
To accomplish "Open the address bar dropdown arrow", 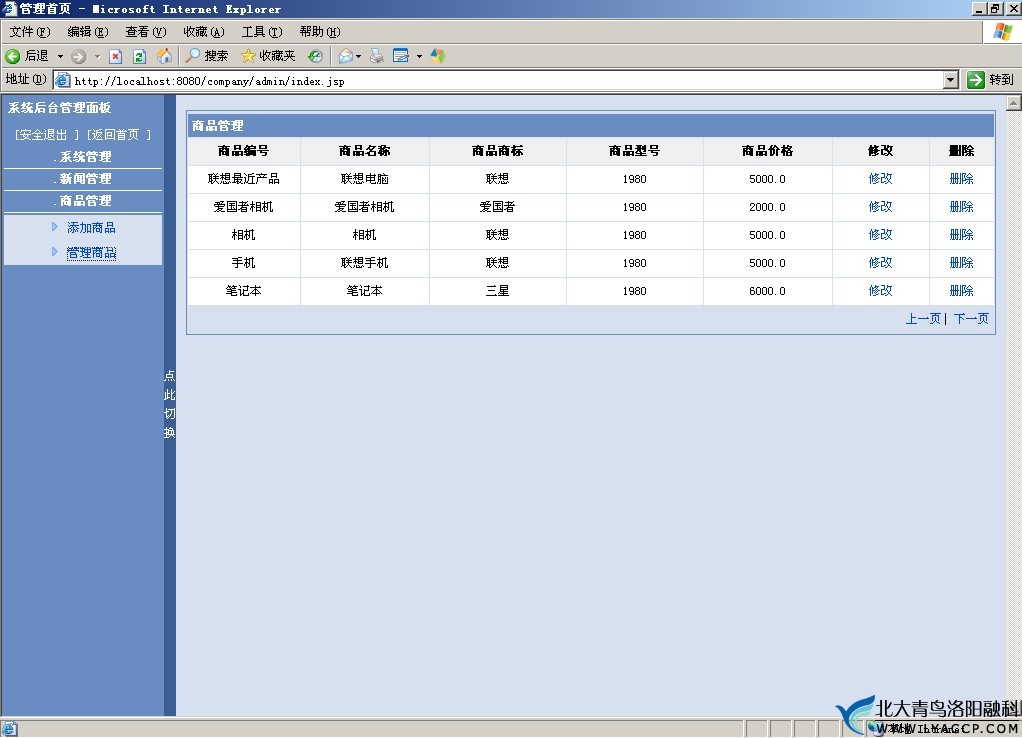I will (x=951, y=80).
